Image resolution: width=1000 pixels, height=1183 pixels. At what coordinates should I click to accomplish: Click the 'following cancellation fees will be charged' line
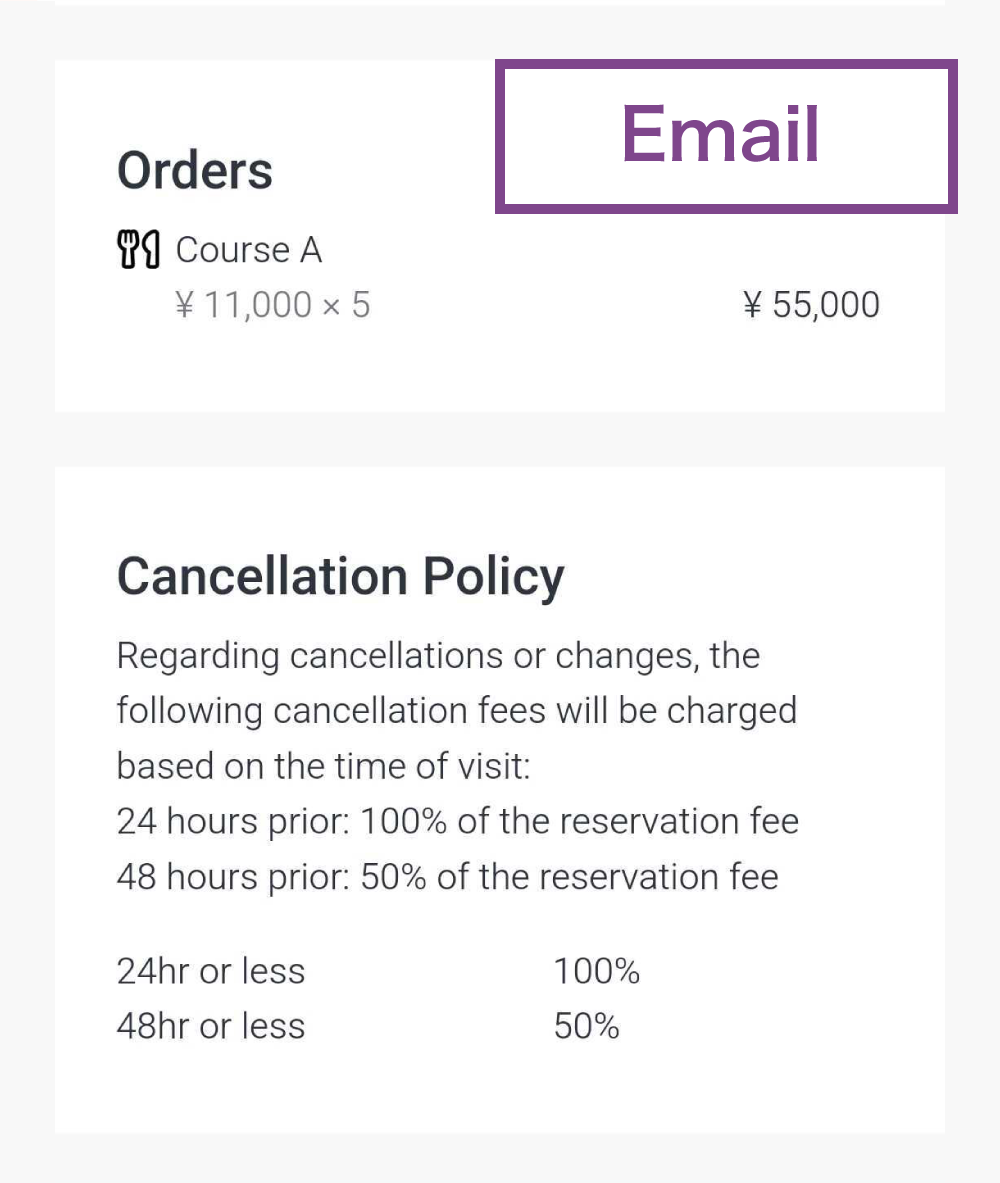pos(456,711)
